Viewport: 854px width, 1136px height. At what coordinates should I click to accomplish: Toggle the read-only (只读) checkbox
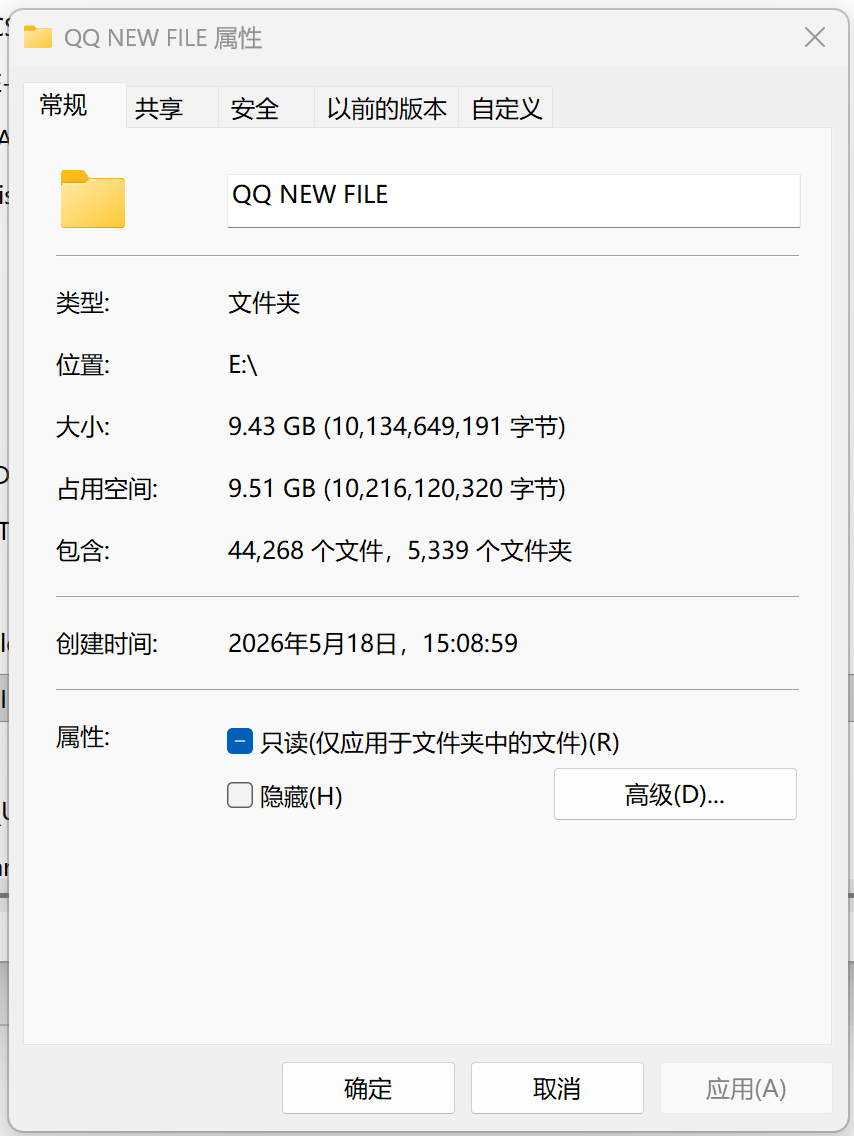click(240, 741)
